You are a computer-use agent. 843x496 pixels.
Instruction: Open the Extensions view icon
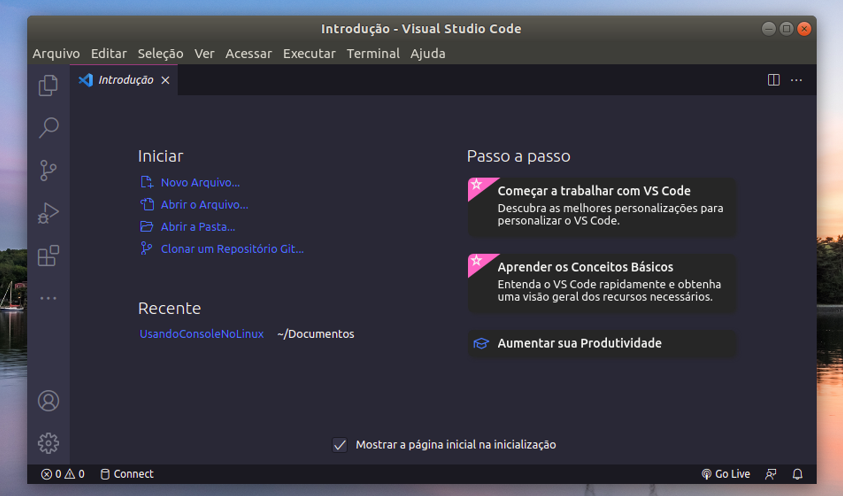pos(48,255)
